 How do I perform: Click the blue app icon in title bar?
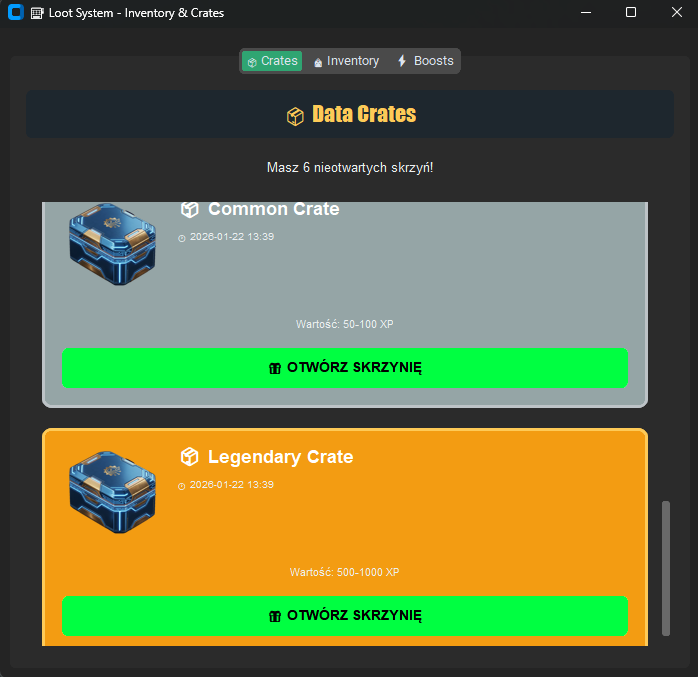coord(16,12)
